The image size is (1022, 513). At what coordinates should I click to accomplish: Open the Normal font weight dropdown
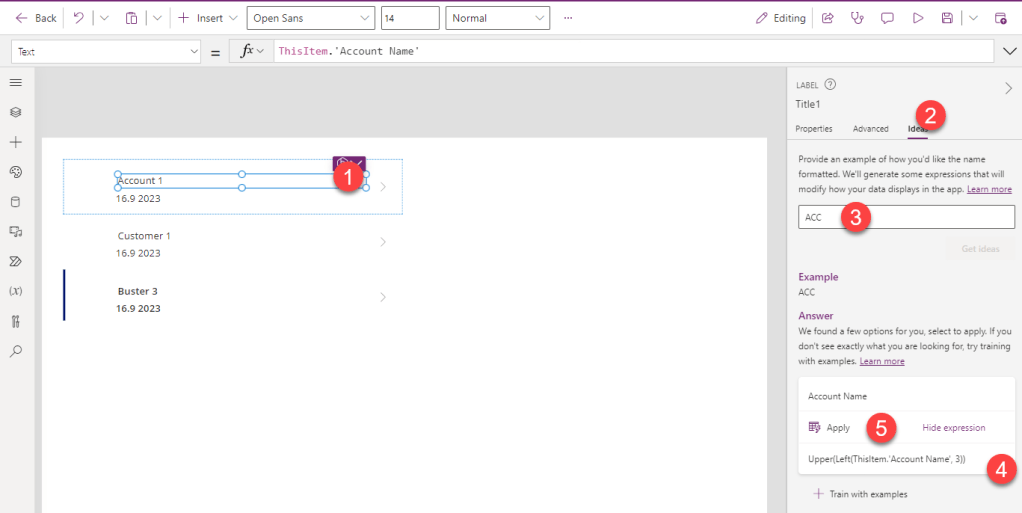tap(497, 18)
